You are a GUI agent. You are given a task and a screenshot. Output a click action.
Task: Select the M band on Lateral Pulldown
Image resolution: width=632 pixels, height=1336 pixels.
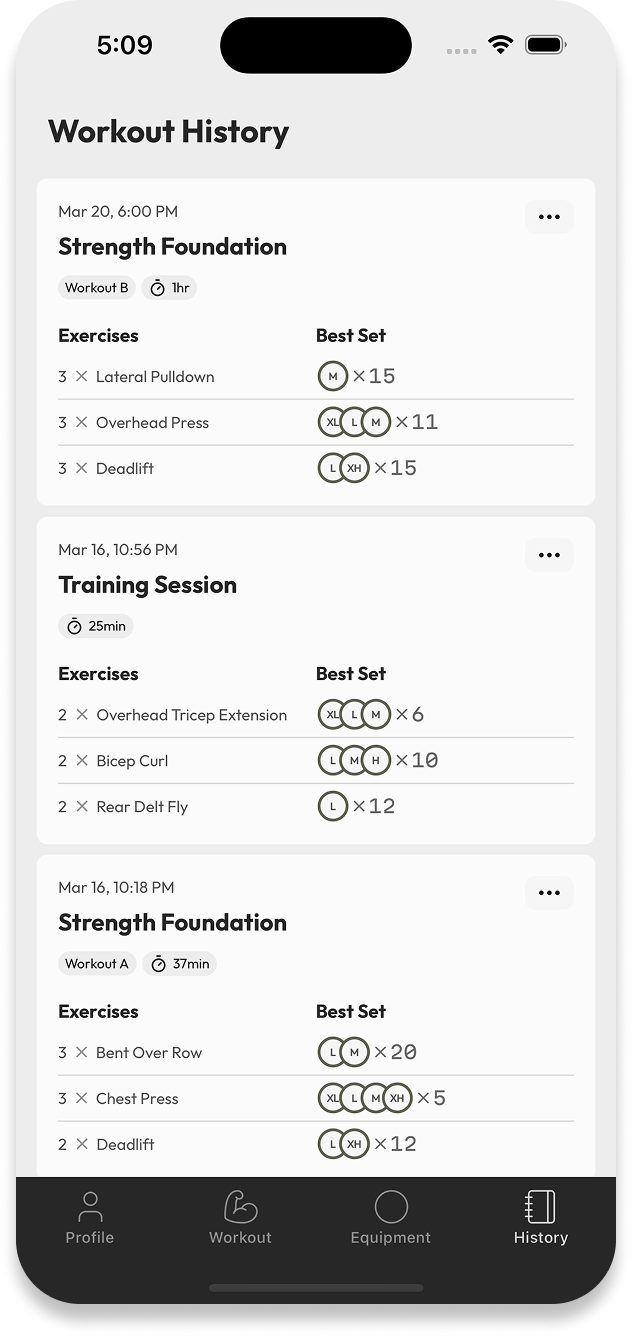point(331,376)
